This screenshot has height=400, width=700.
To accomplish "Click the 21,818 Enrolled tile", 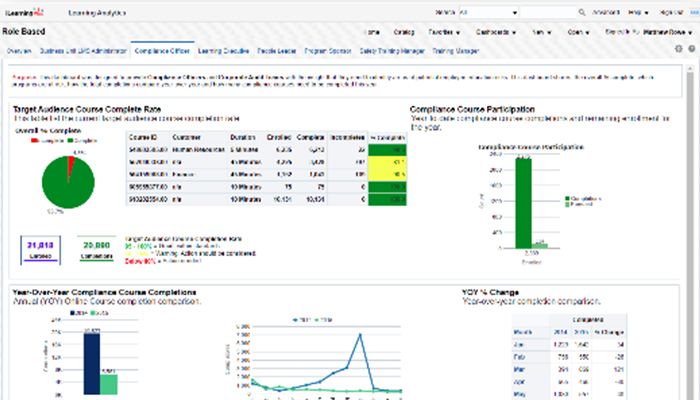I will click(41, 248).
